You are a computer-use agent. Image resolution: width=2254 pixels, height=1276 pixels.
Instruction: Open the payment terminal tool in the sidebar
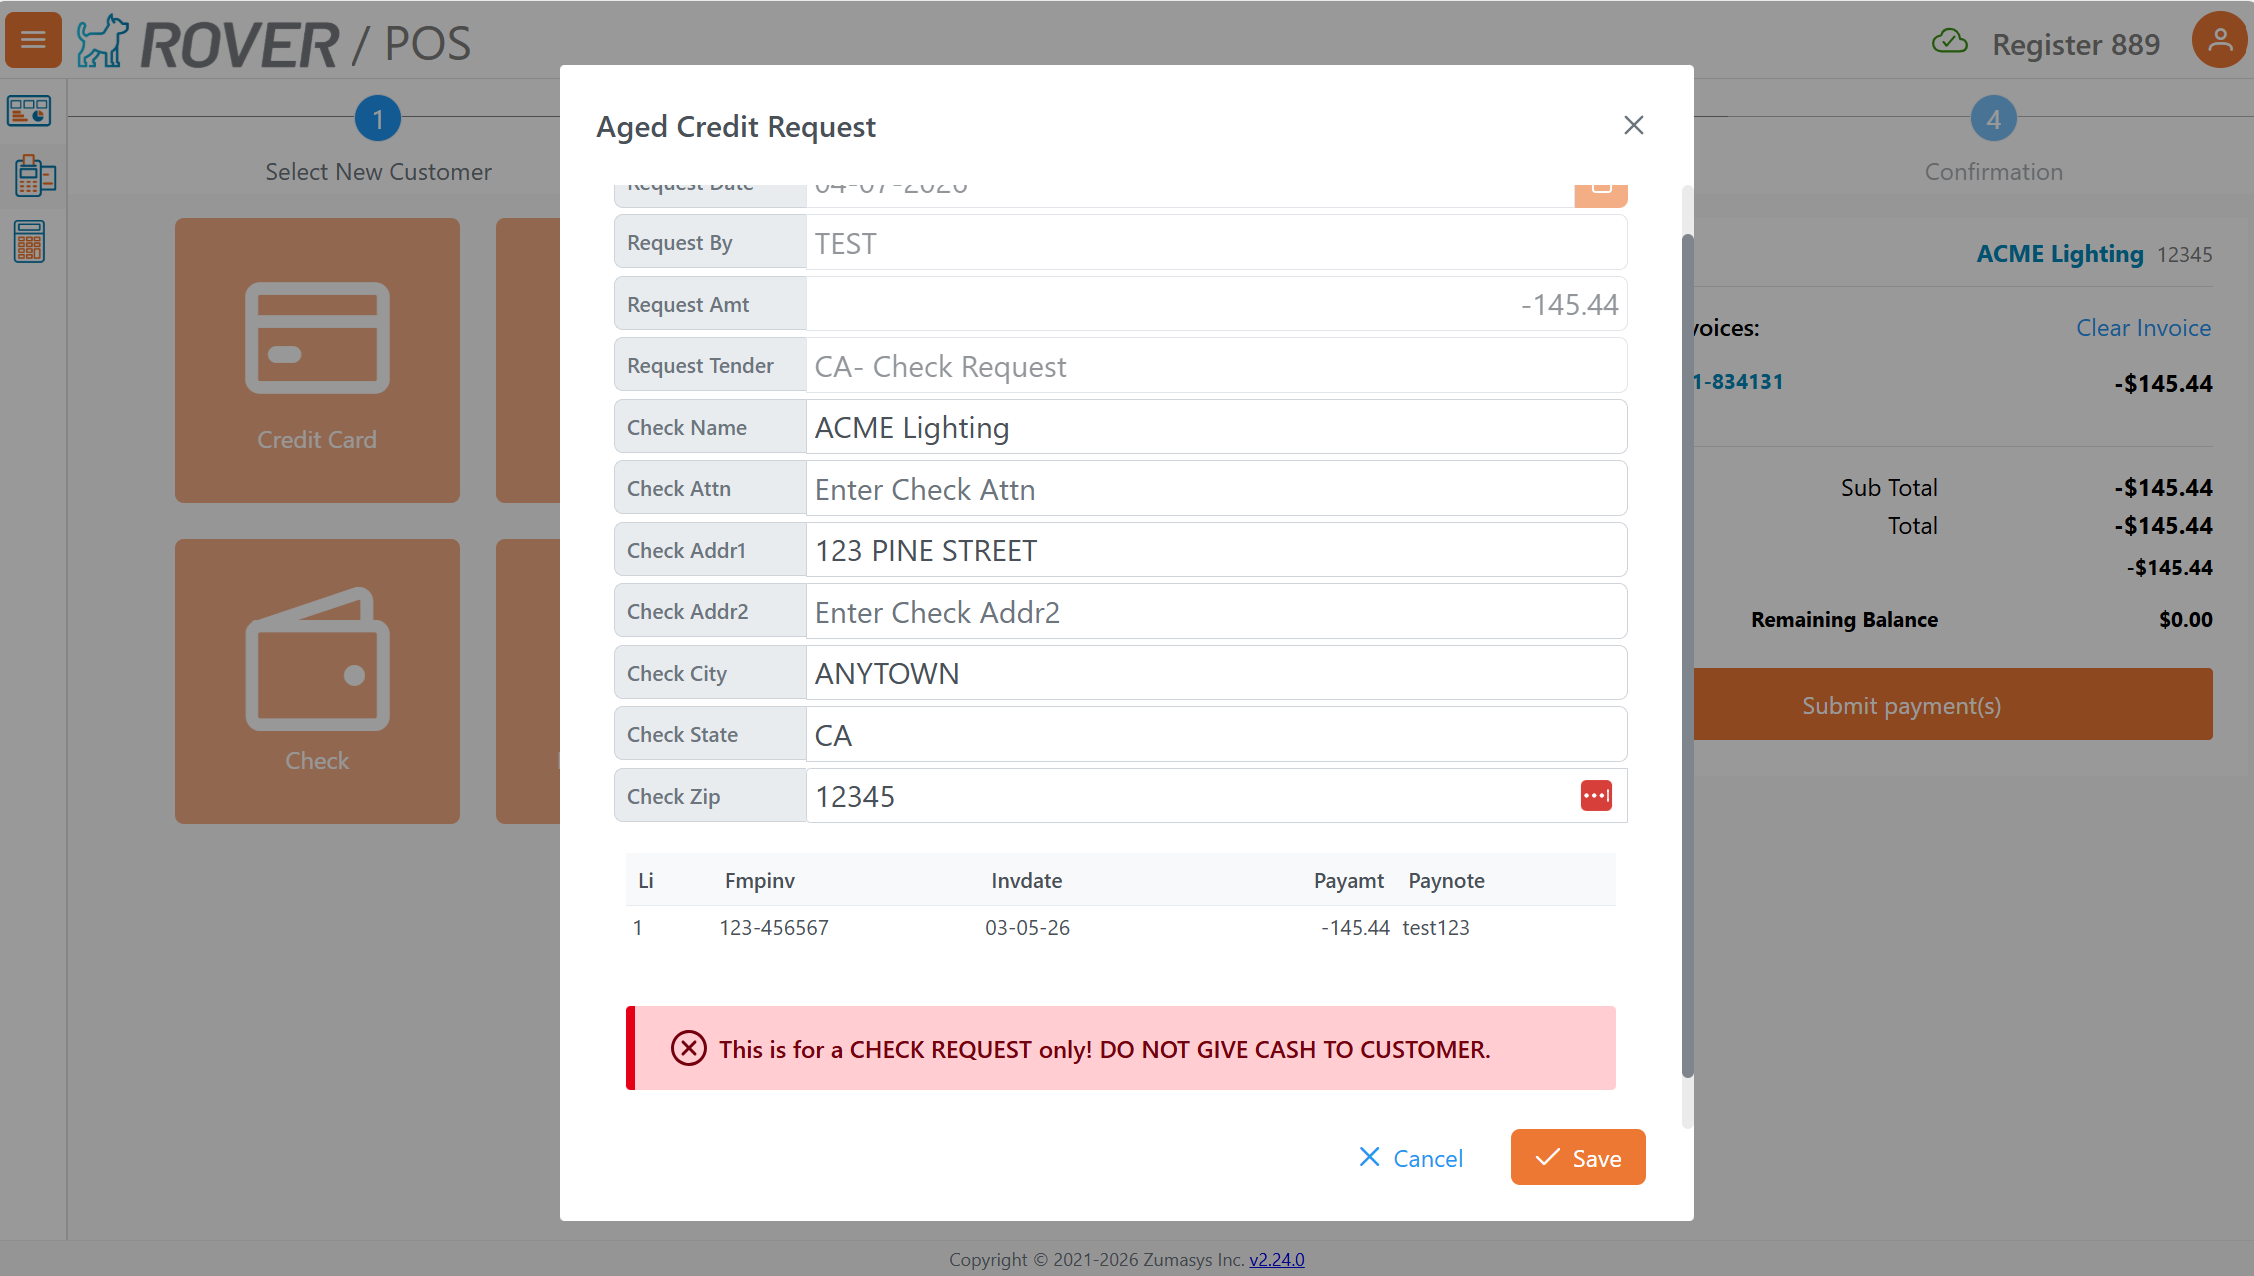(x=33, y=175)
